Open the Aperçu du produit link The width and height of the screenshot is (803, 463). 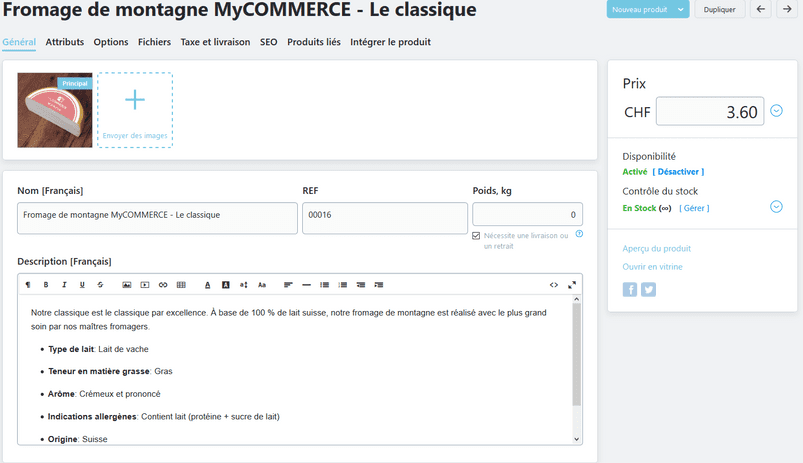pos(657,248)
